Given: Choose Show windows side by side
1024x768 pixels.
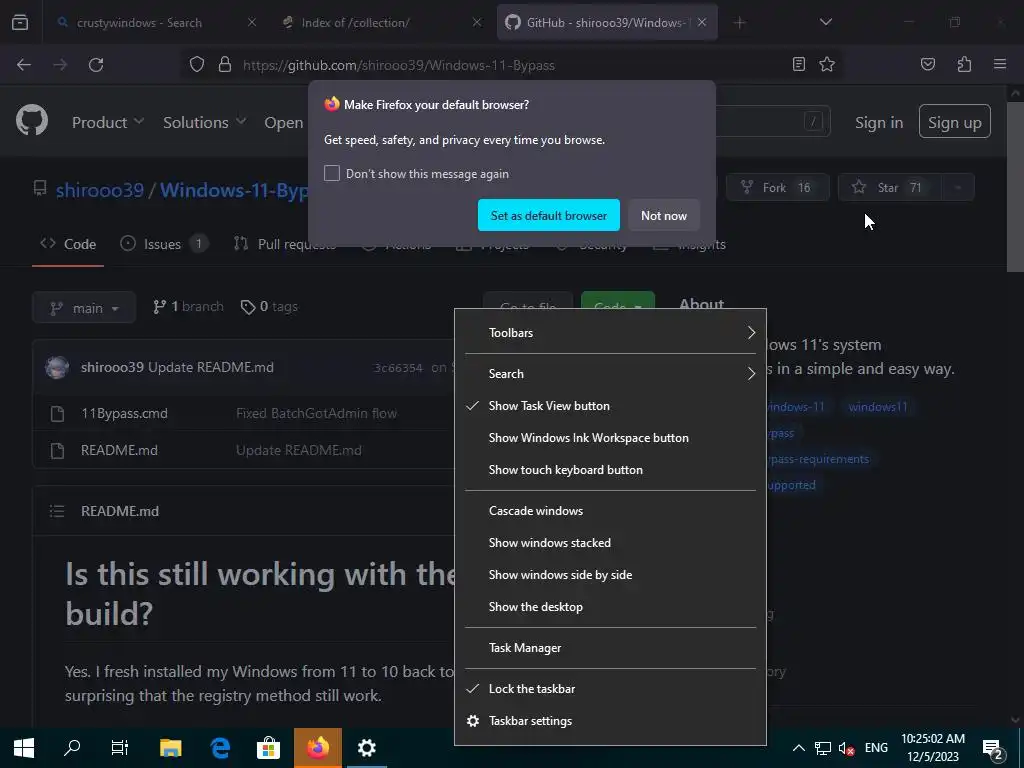Looking at the screenshot, I should click(610, 575).
